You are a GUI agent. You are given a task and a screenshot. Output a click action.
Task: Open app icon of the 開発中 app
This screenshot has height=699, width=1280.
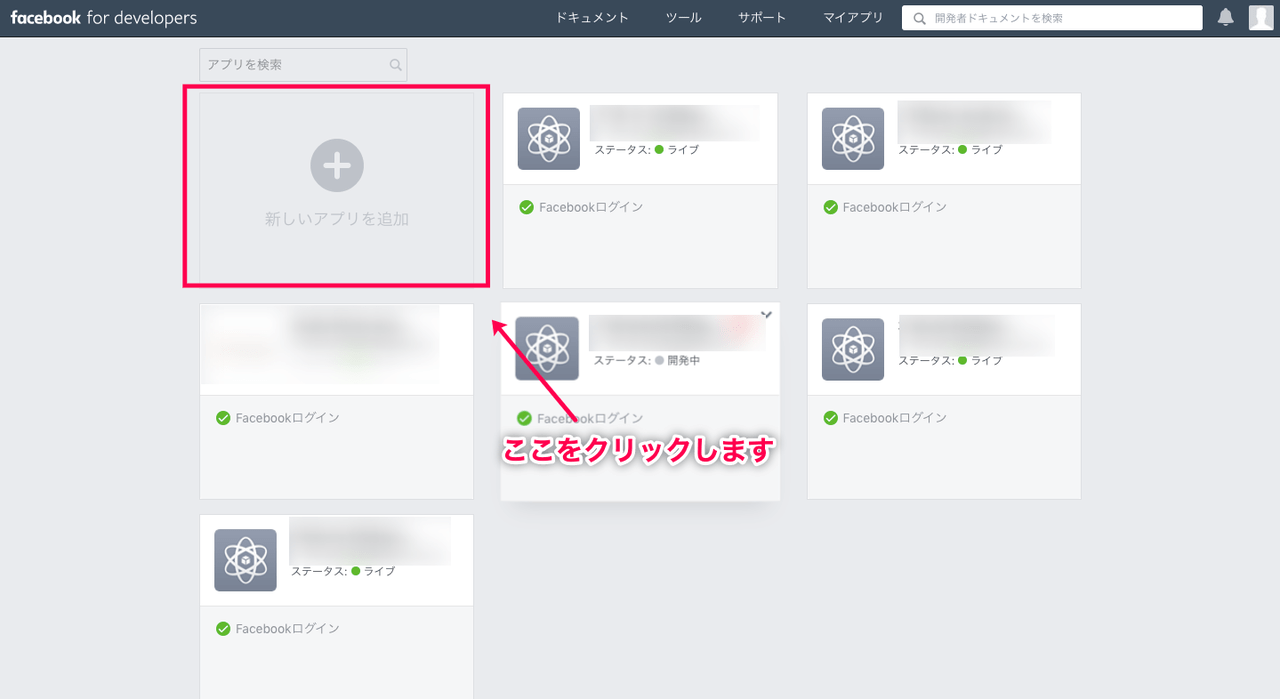(x=547, y=349)
